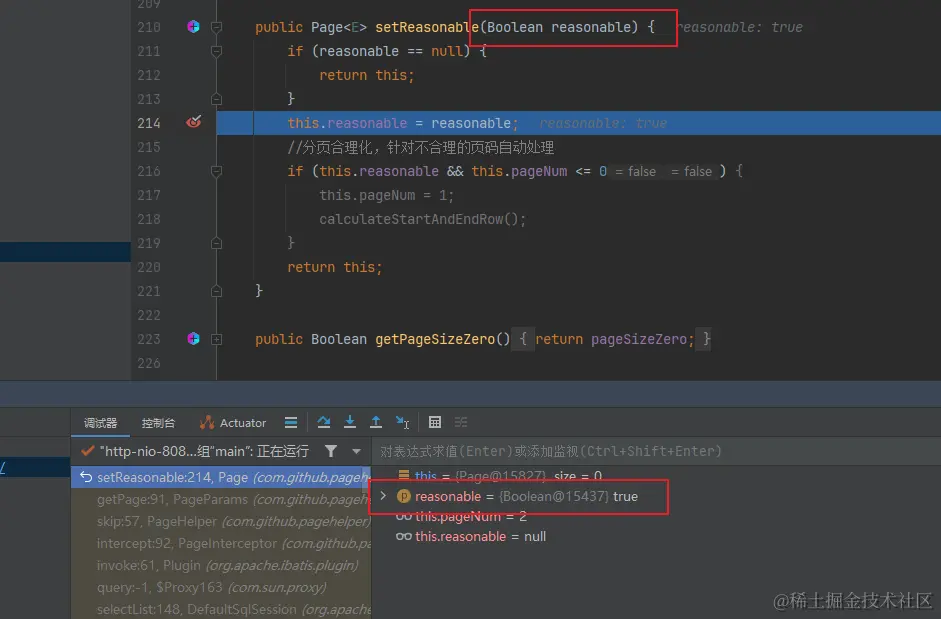Select the http-nio-808 main thread entry

pyautogui.click(x=204, y=451)
